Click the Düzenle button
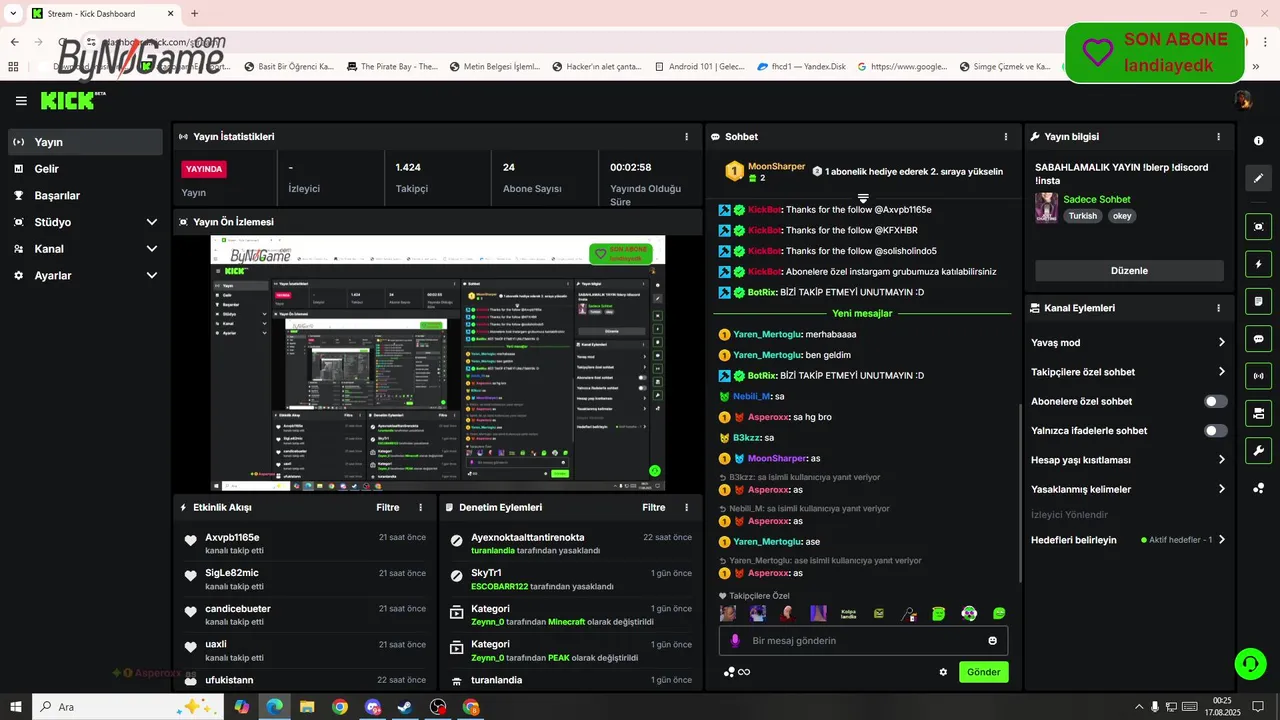 (x=1129, y=271)
